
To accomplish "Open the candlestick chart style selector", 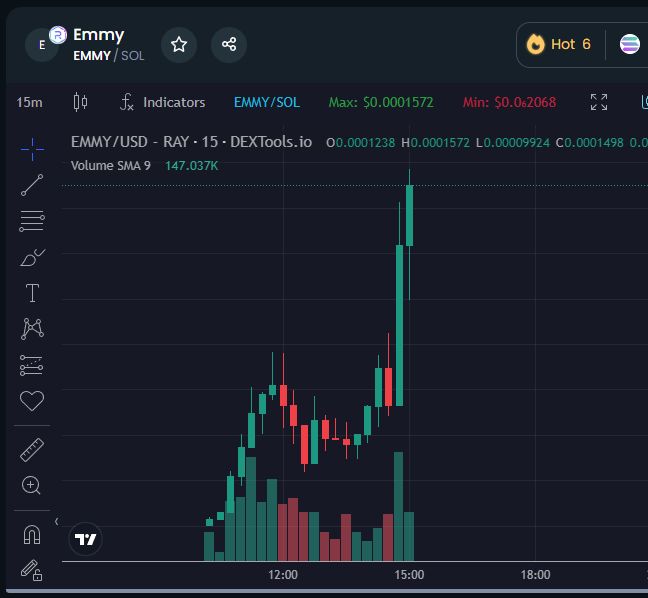I will point(81,102).
